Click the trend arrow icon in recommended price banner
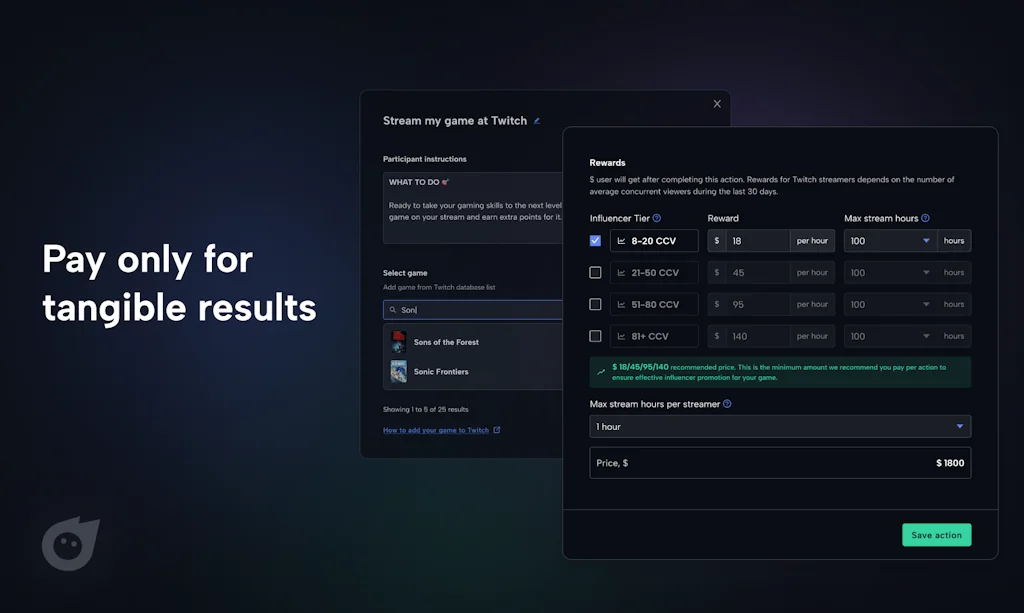The height and width of the screenshot is (613, 1024). [601, 372]
